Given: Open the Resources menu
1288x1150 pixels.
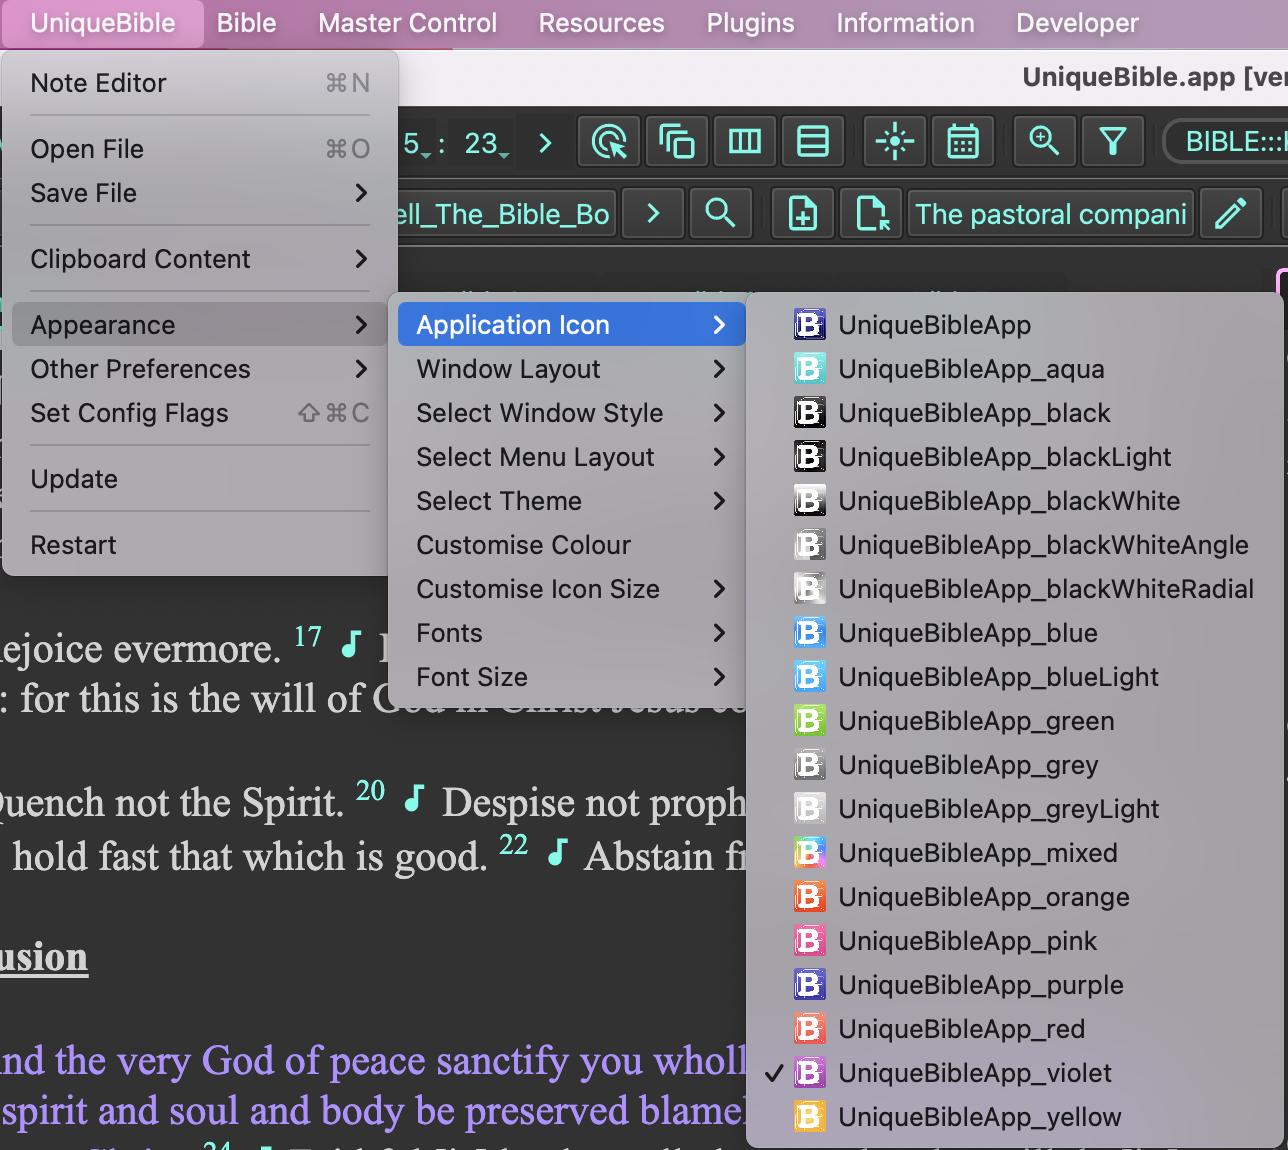Looking at the screenshot, I should [x=601, y=23].
